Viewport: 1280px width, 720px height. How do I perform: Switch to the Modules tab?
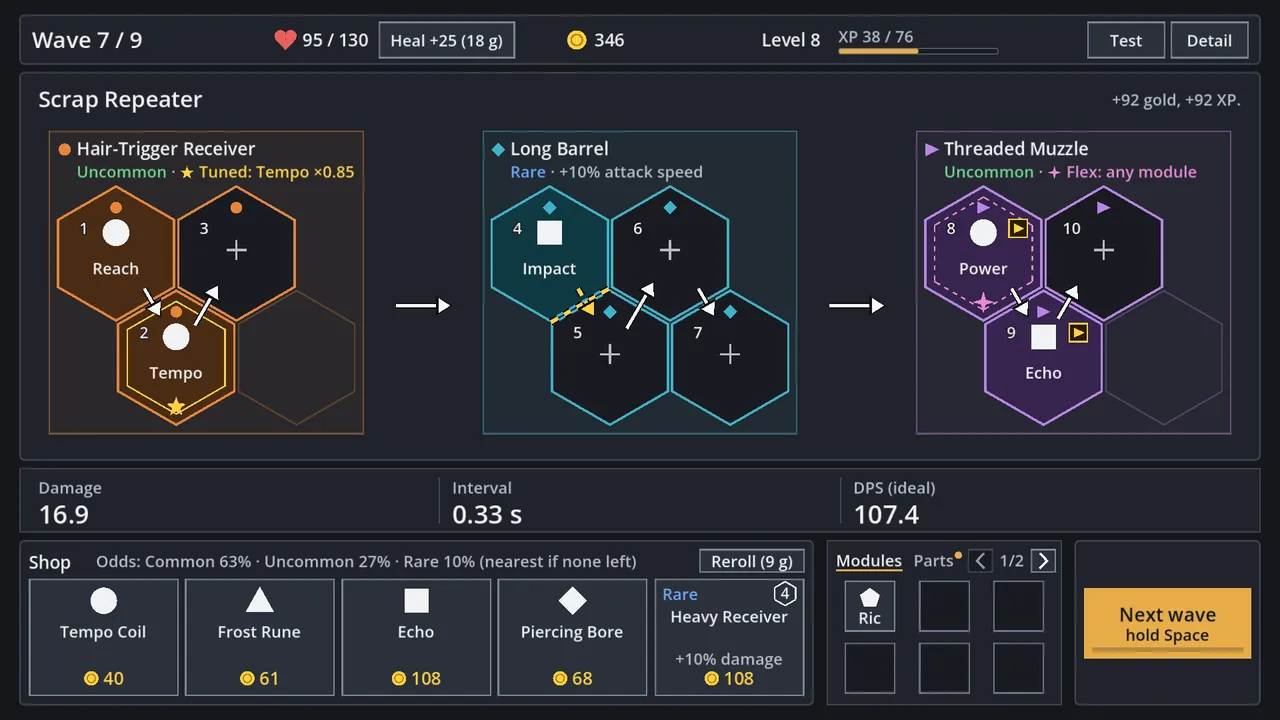869,561
